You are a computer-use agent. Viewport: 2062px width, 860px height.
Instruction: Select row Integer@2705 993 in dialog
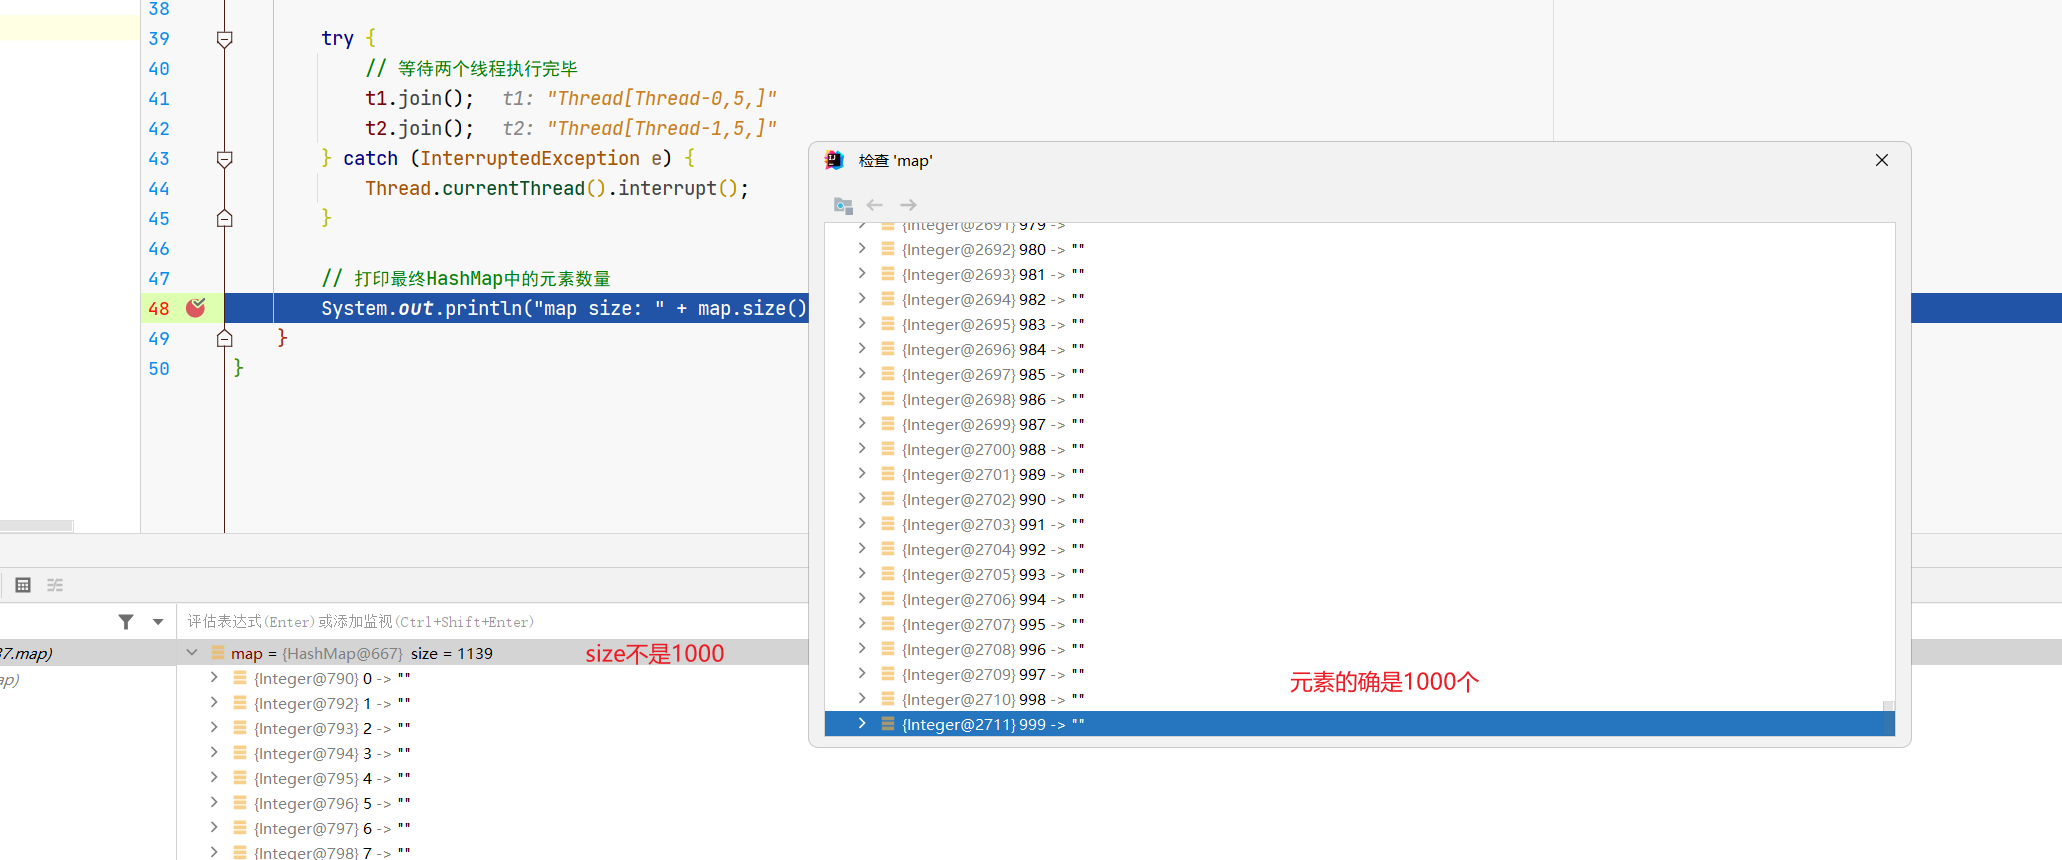coord(1354,574)
